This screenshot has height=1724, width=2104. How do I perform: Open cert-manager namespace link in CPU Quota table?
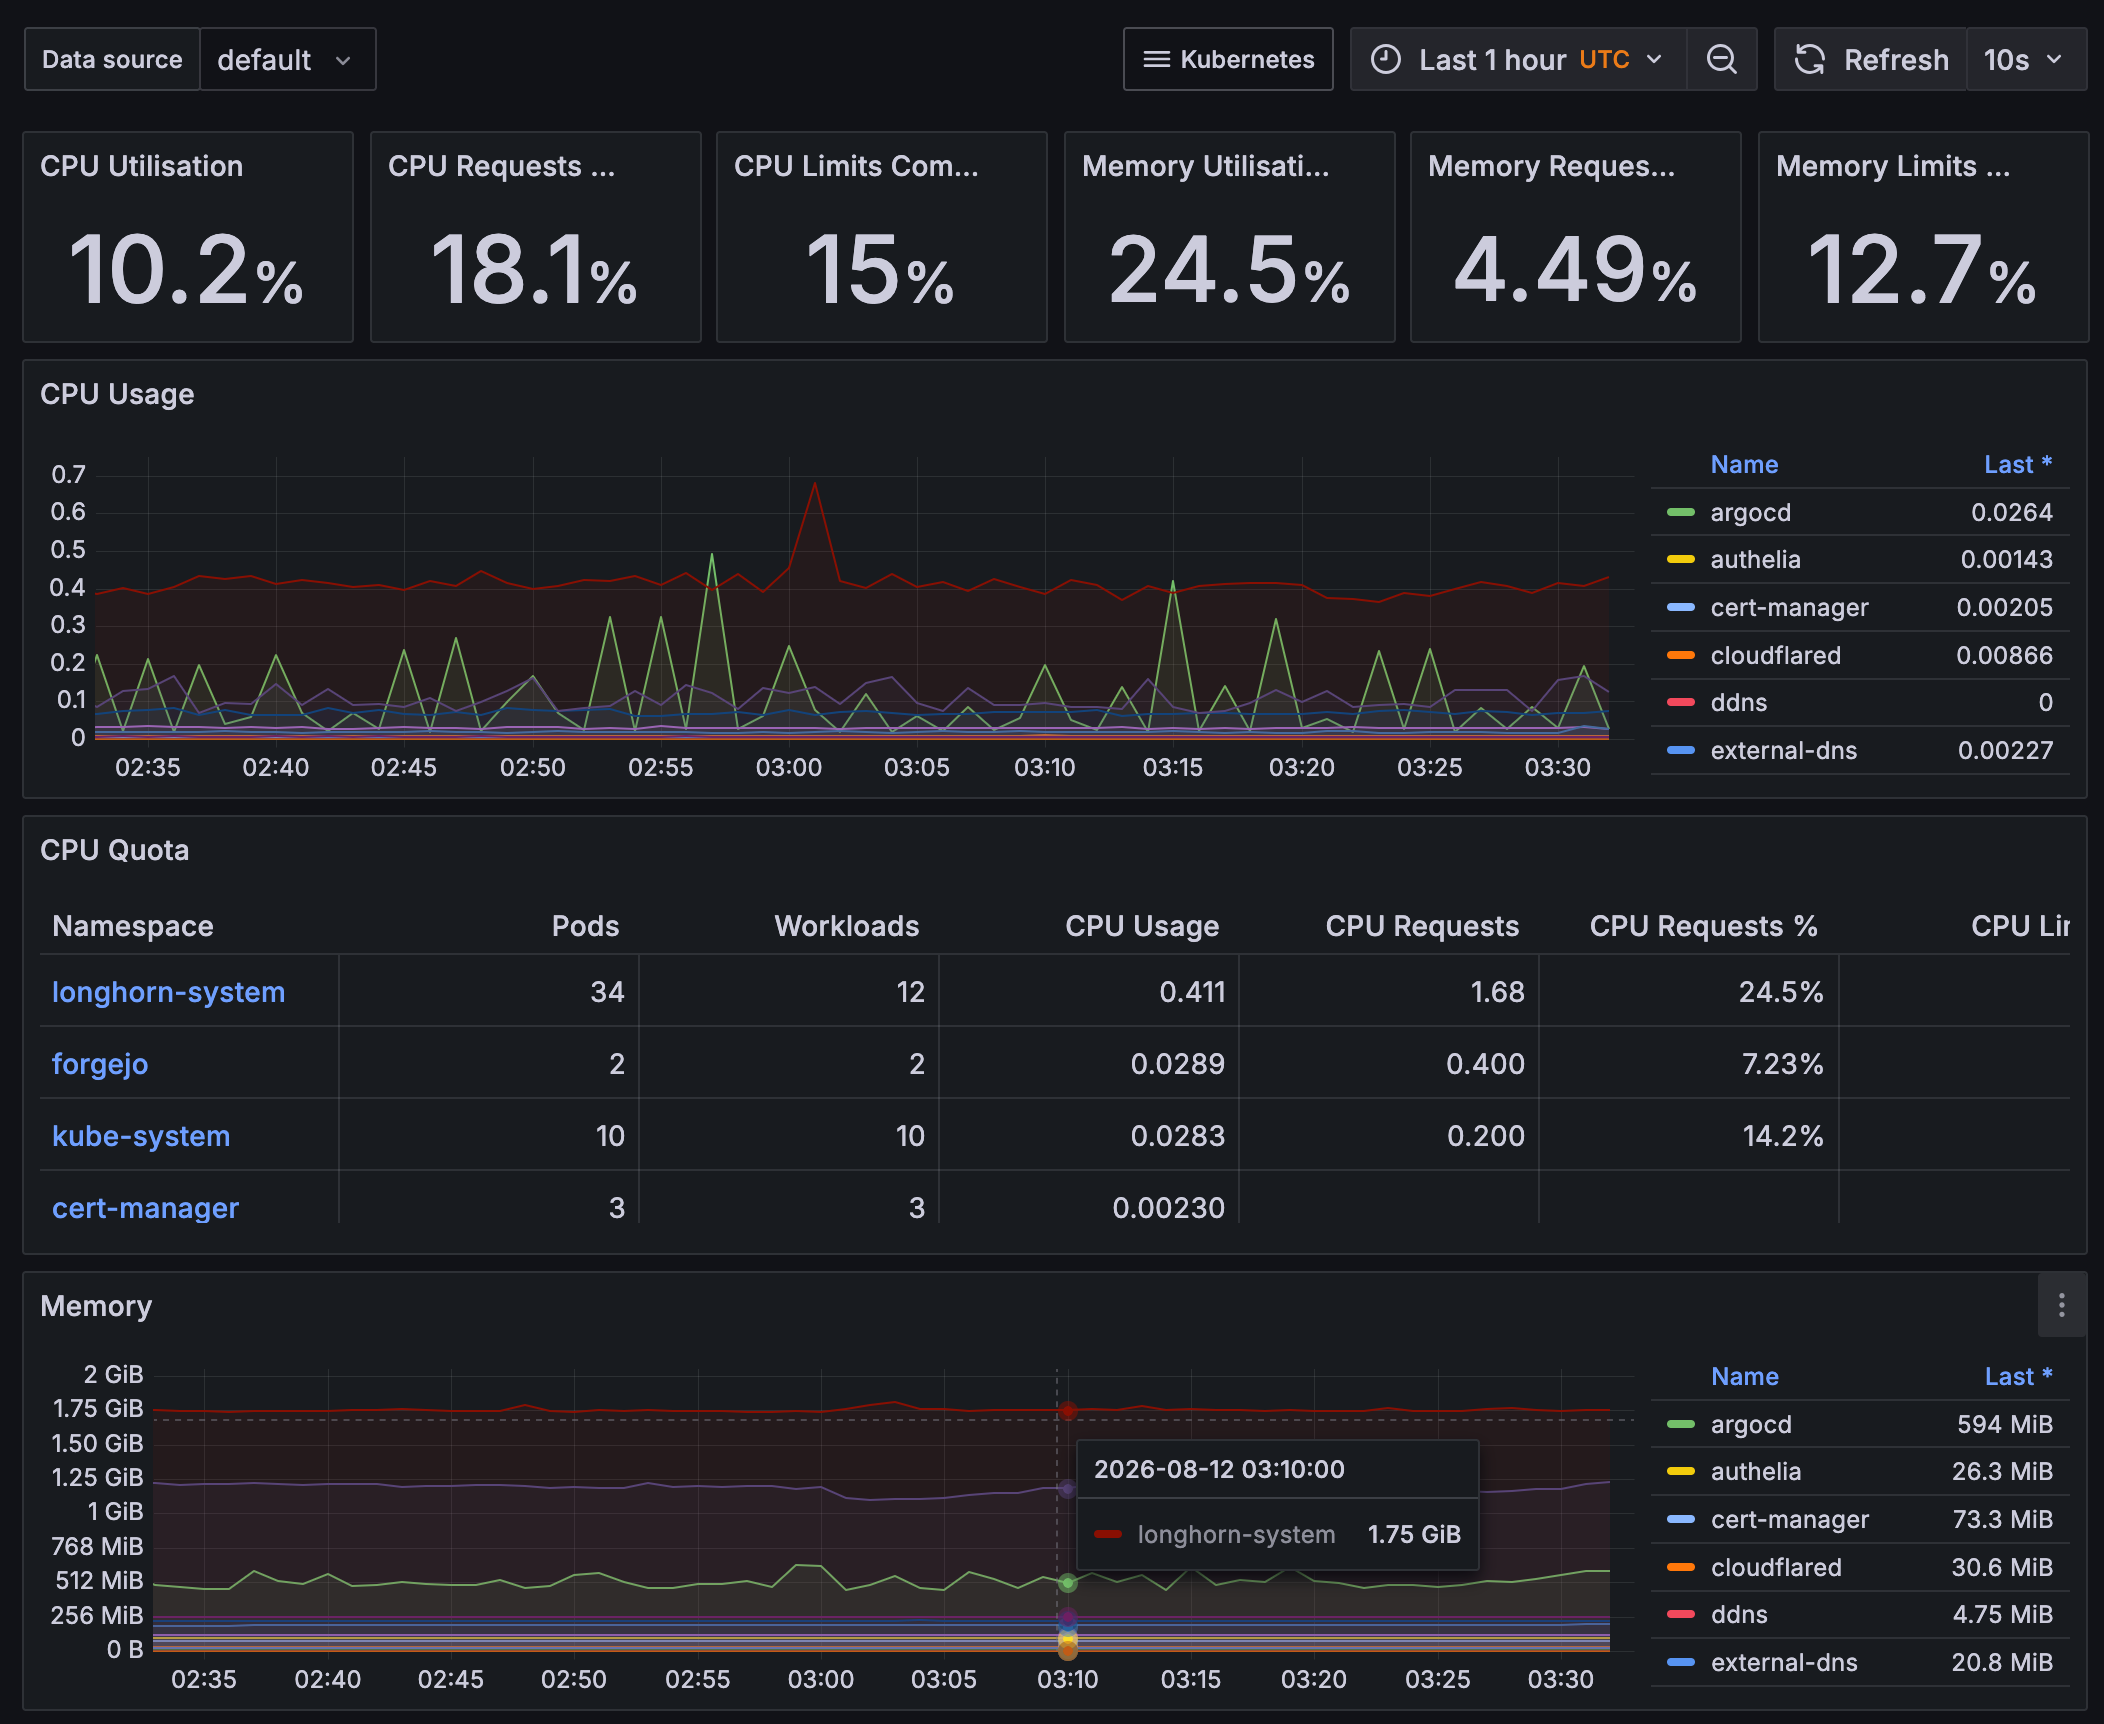(145, 1208)
